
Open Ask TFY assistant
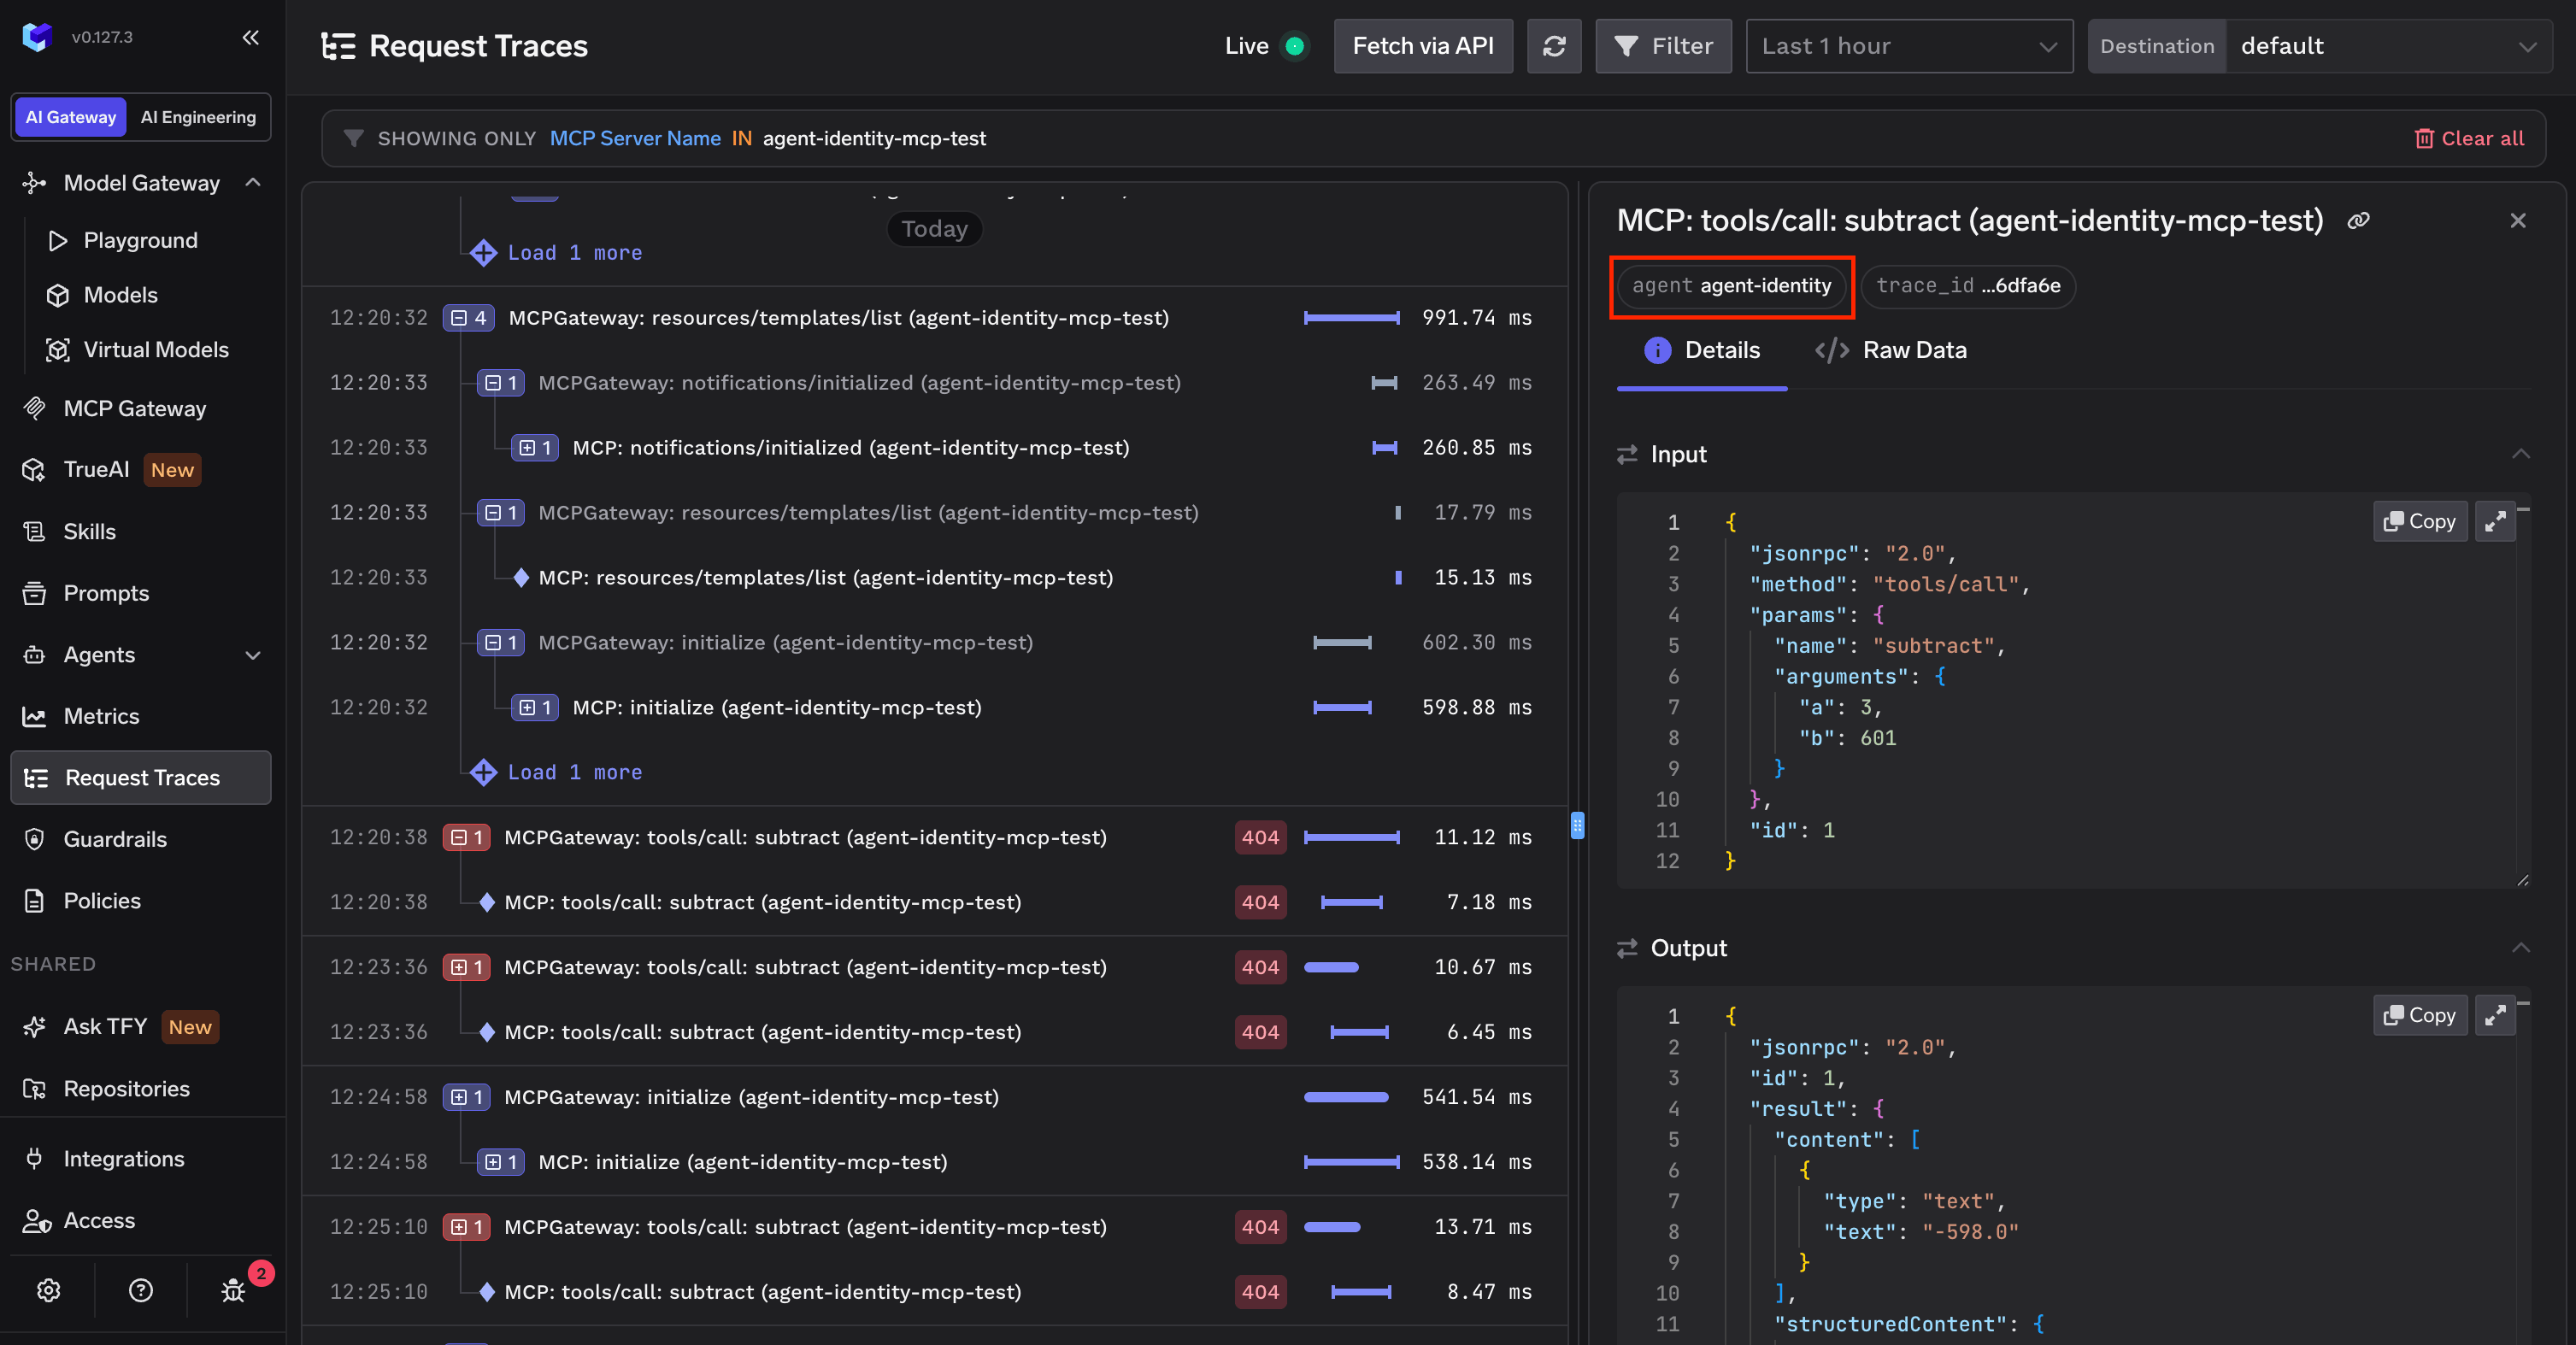pos(105,1026)
